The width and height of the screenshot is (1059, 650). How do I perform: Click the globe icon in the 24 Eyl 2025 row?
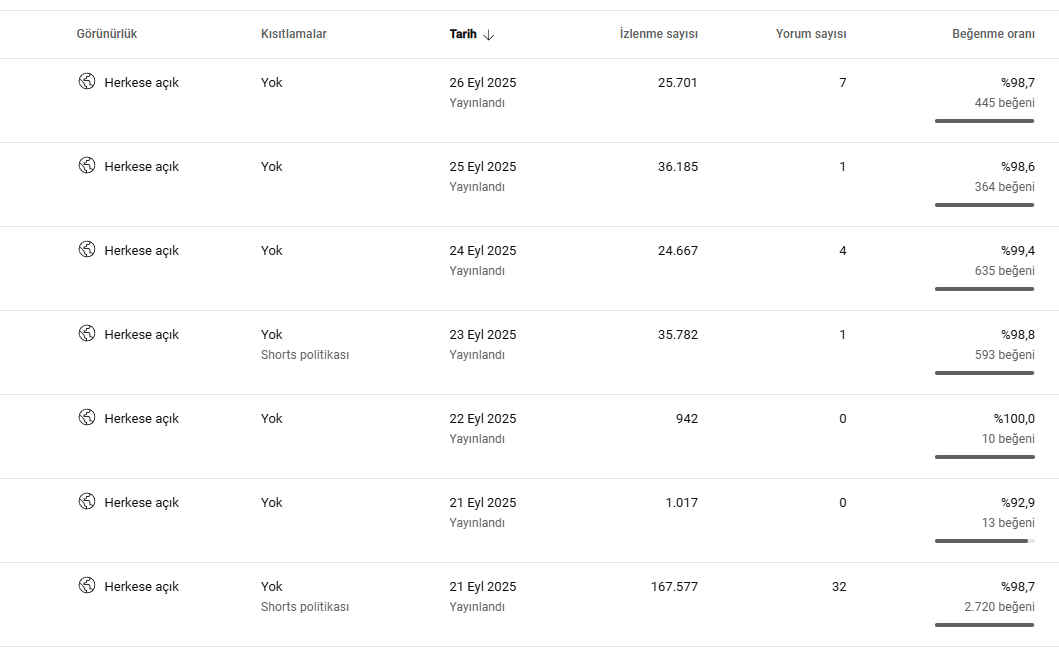click(87, 249)
